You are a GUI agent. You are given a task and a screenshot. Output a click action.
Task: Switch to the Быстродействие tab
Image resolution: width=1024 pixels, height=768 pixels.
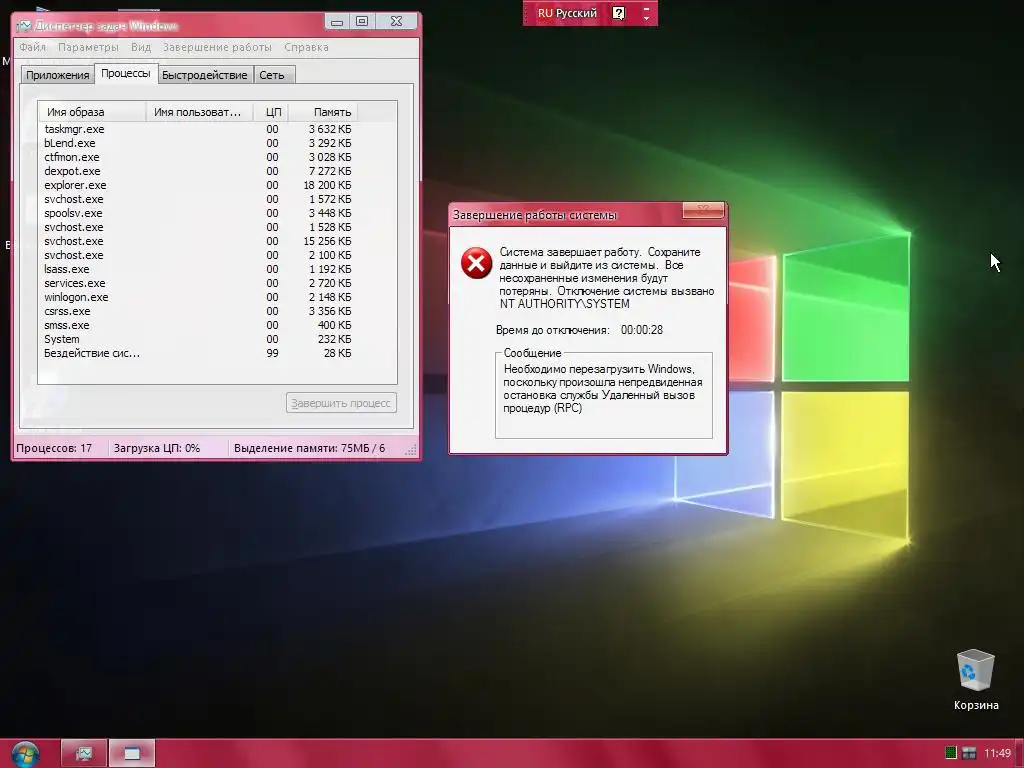[204, 75]
